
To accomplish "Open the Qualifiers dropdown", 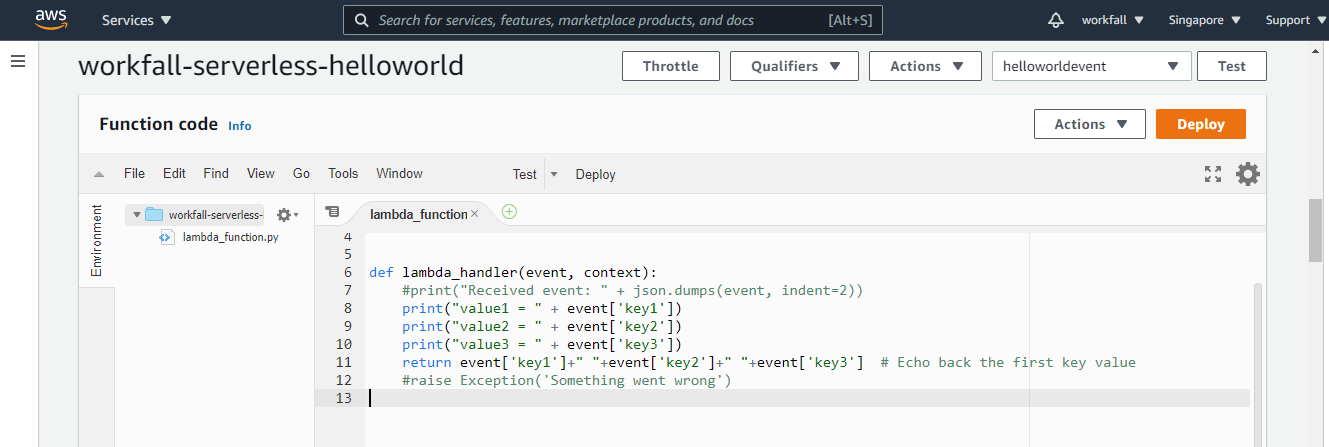I will click(x=794, y=66).
